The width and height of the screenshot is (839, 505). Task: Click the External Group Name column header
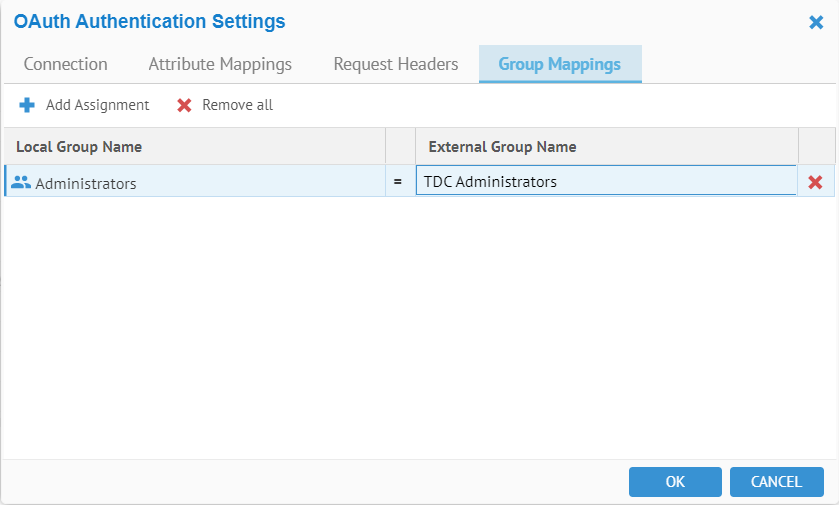[x=502, y=147]
